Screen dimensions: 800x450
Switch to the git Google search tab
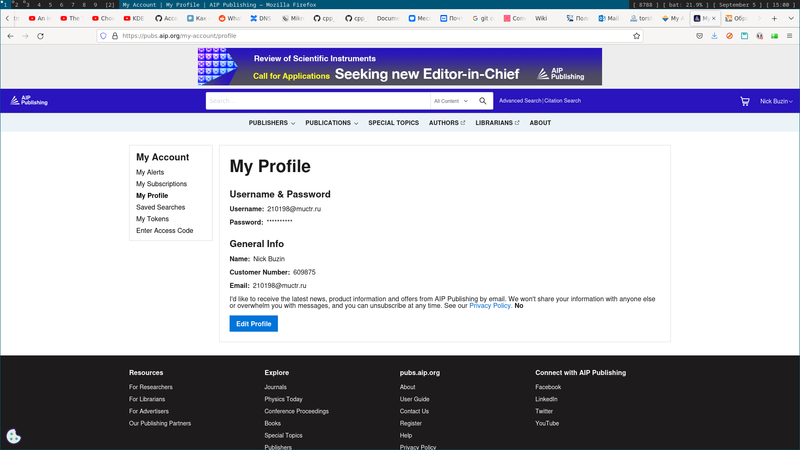pos(483,18)
